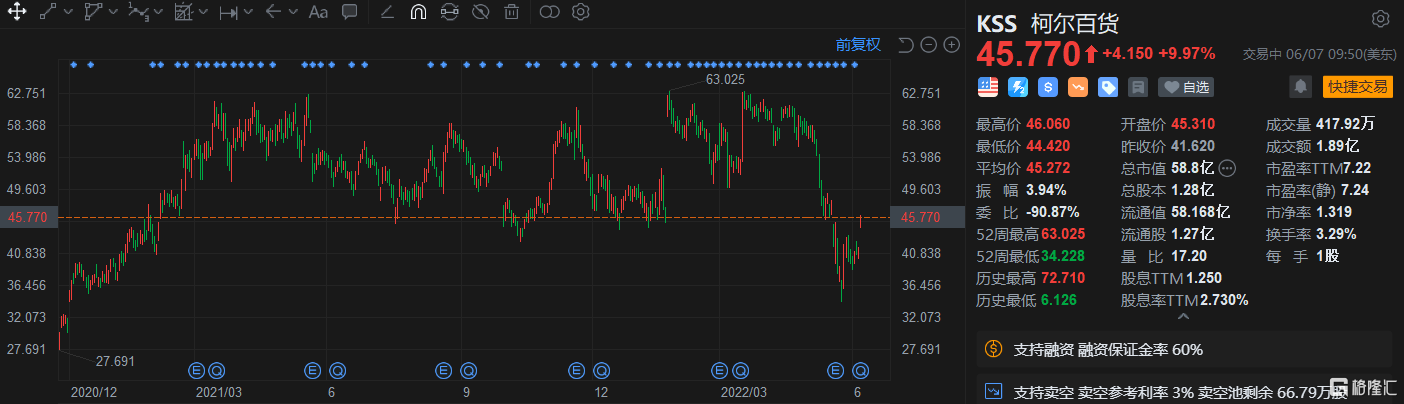Click the 27.691 low label on chart
1404x404 pixels.
(x=115, y=361)
